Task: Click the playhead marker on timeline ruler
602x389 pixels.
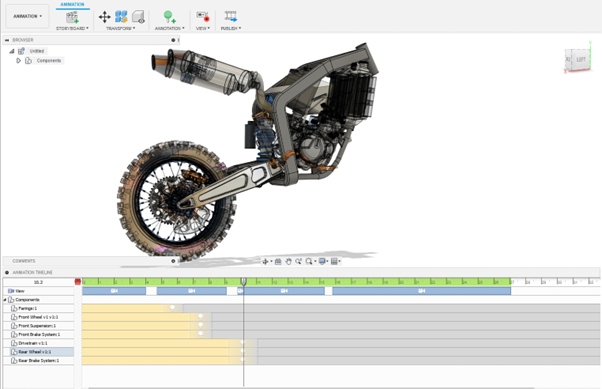Action: [243, 282]
